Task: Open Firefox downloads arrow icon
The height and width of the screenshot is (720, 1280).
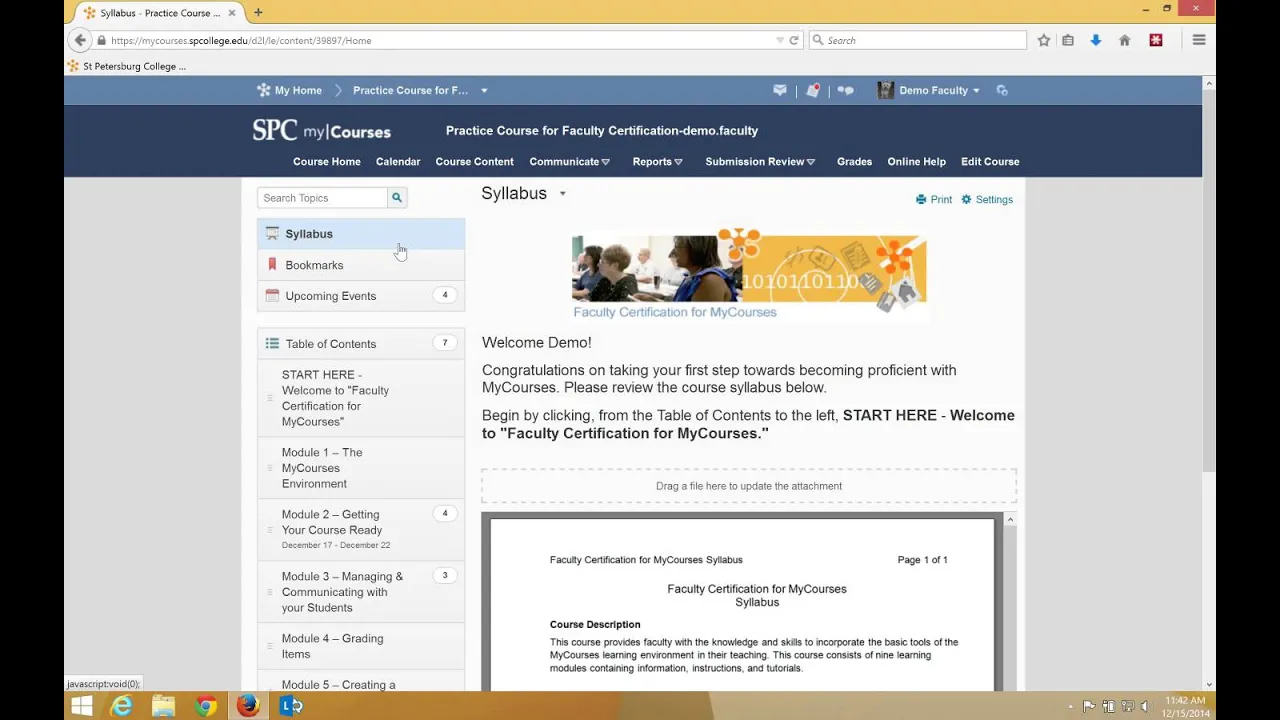Action: [x=1096, y=40]
